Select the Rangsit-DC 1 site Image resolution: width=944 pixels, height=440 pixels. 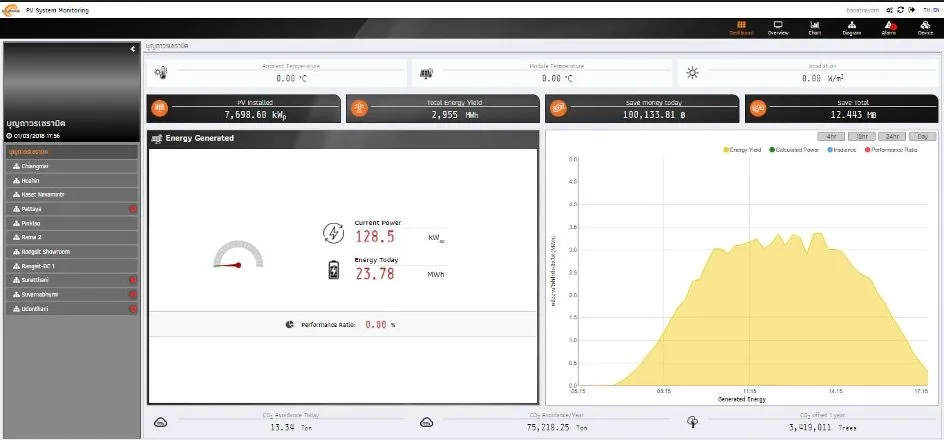tap(72, 266)
